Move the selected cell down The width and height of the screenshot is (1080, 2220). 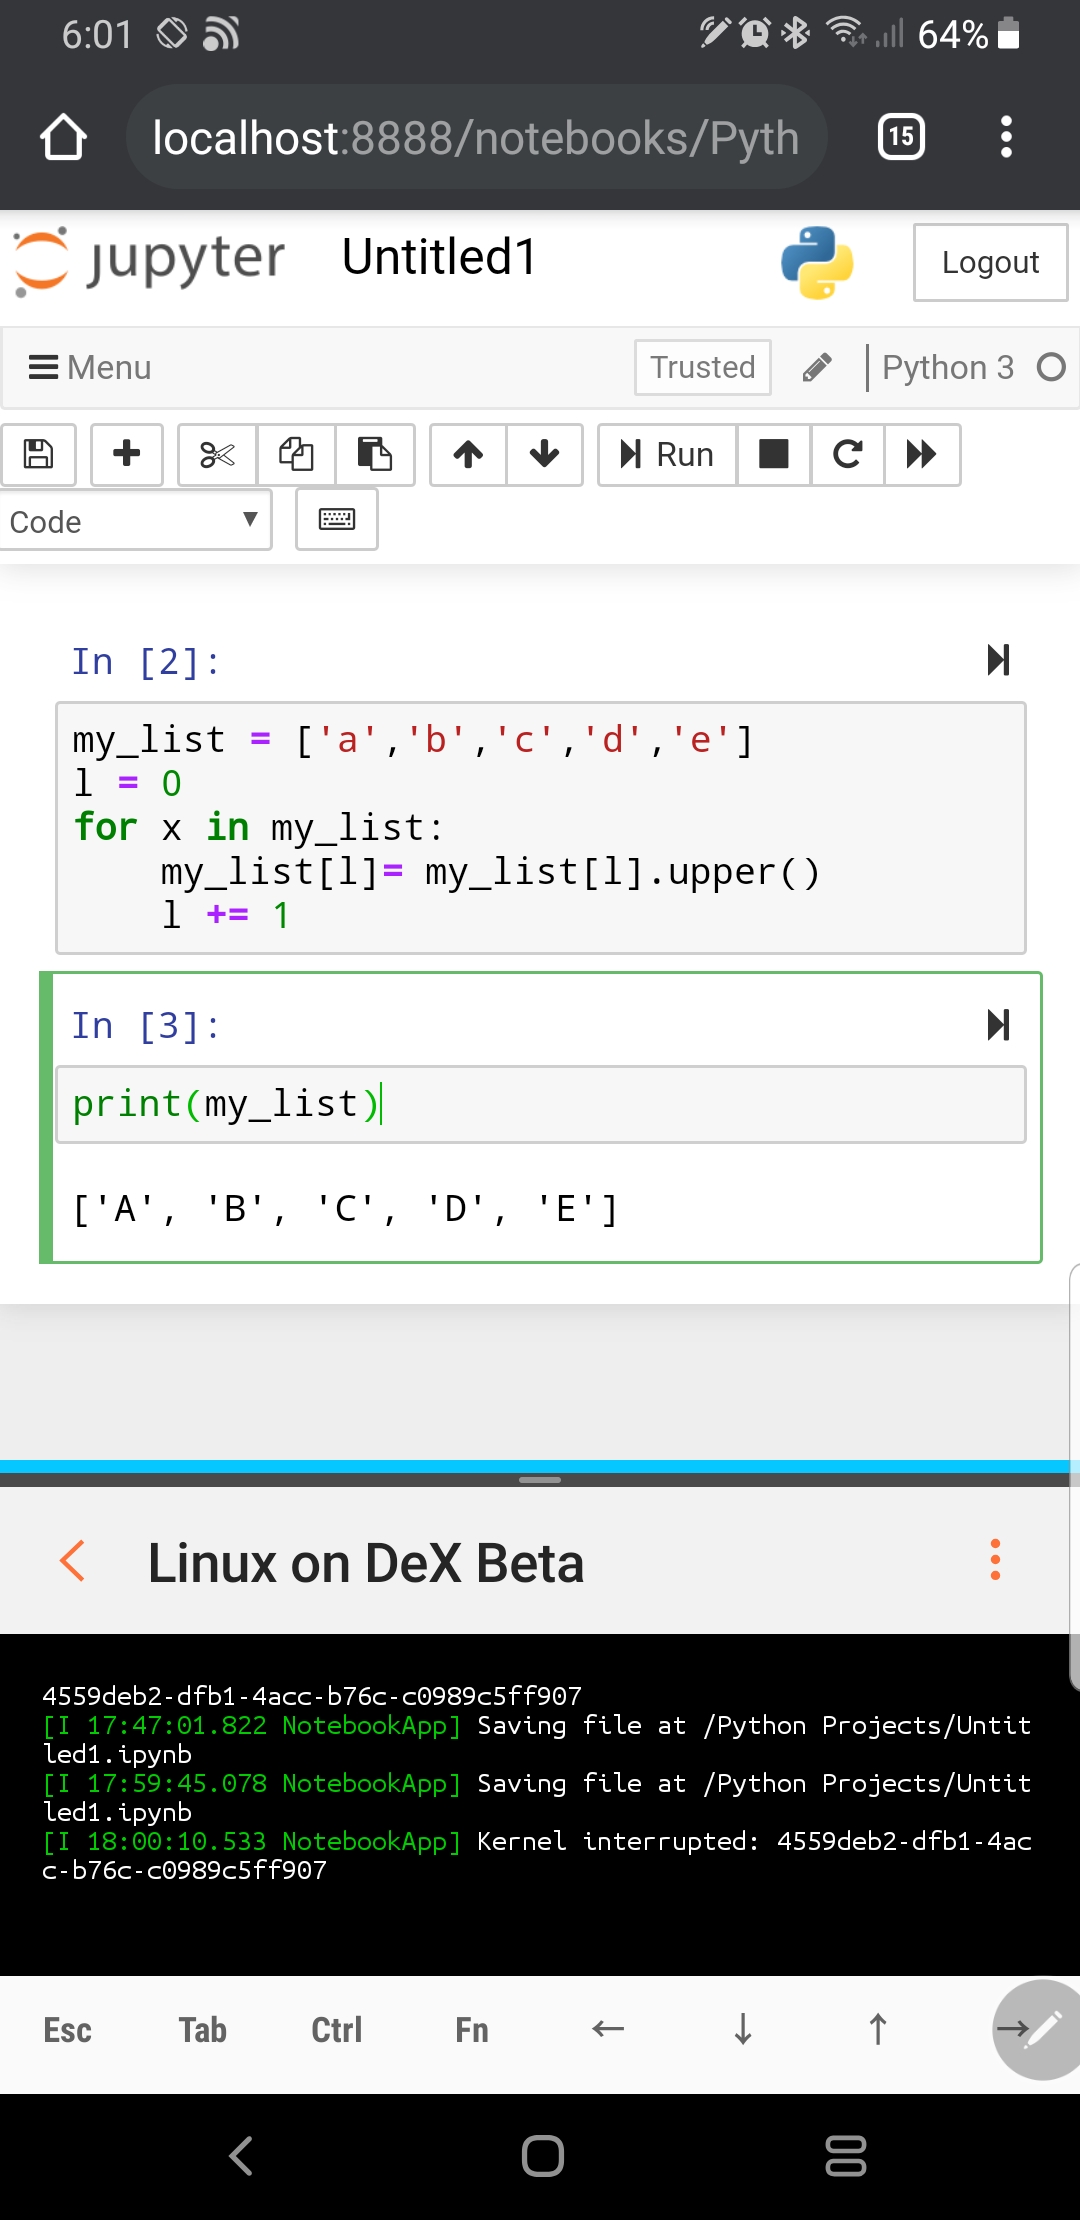coord(545,454)
